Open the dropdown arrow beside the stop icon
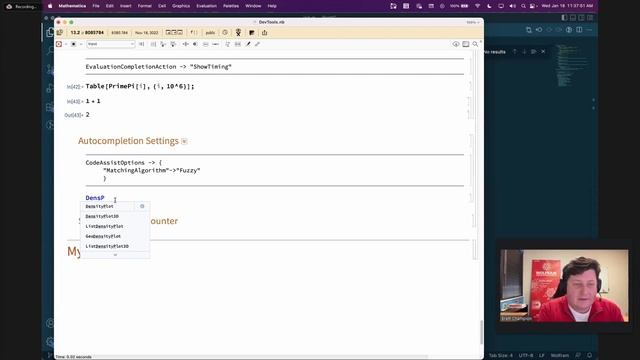The width and height of the screenshot is (640, 360). 81,44
